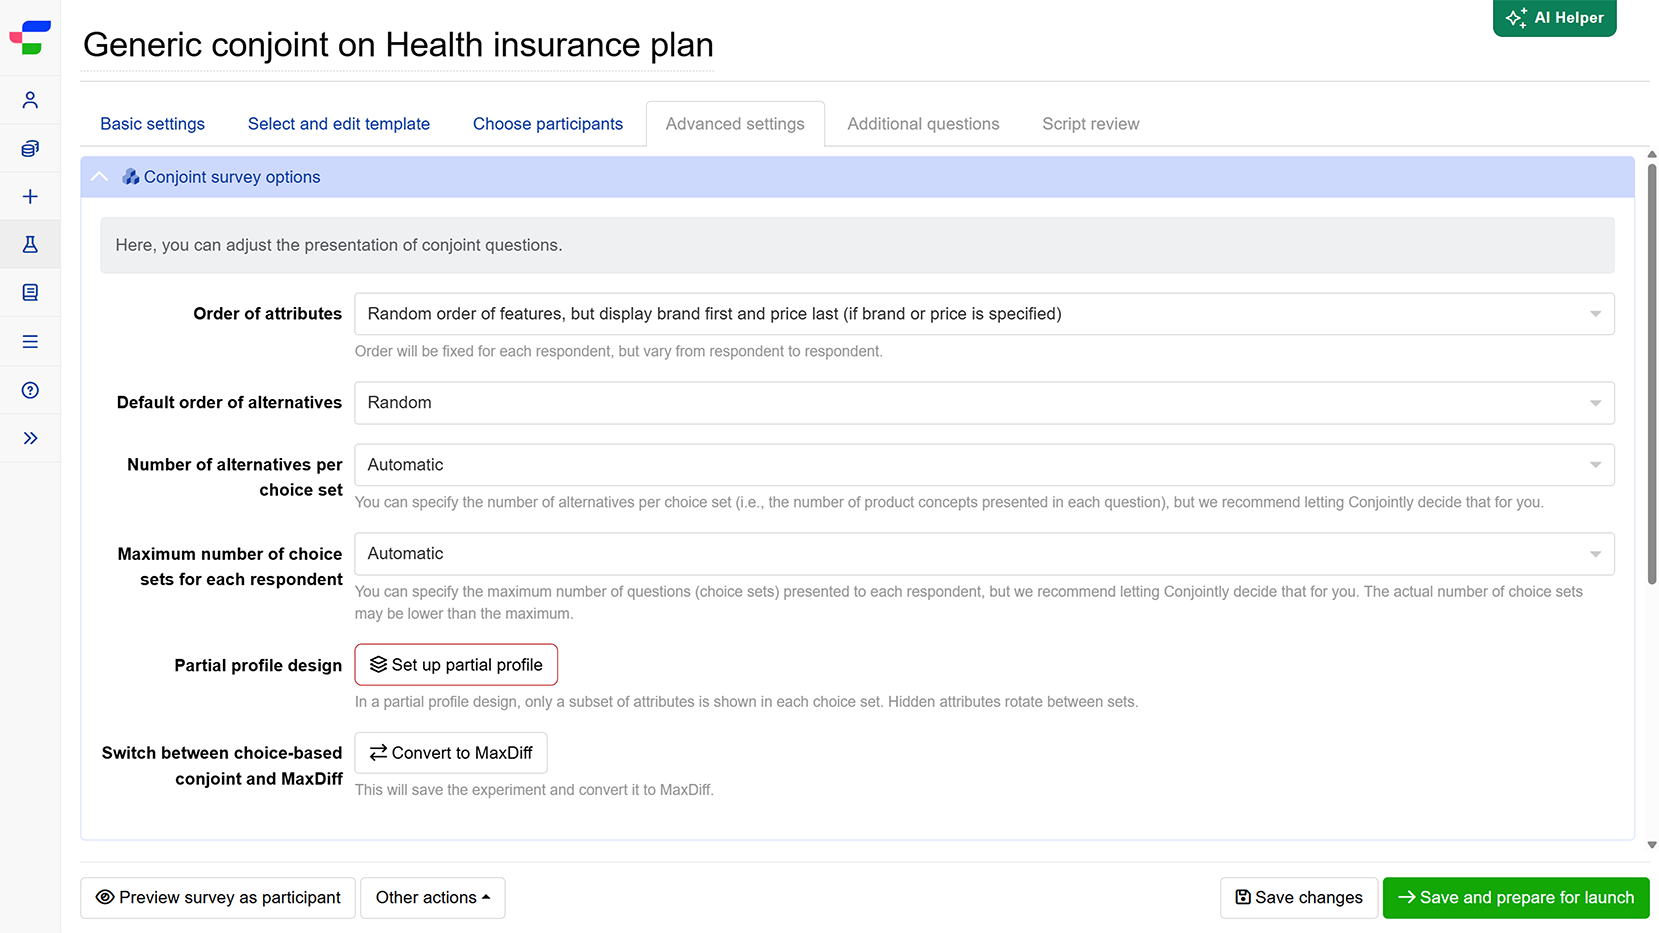Click the plus icon to create new
This screenshot has width=1659, height=933.
pyautogui.click(x=30, y=197)
